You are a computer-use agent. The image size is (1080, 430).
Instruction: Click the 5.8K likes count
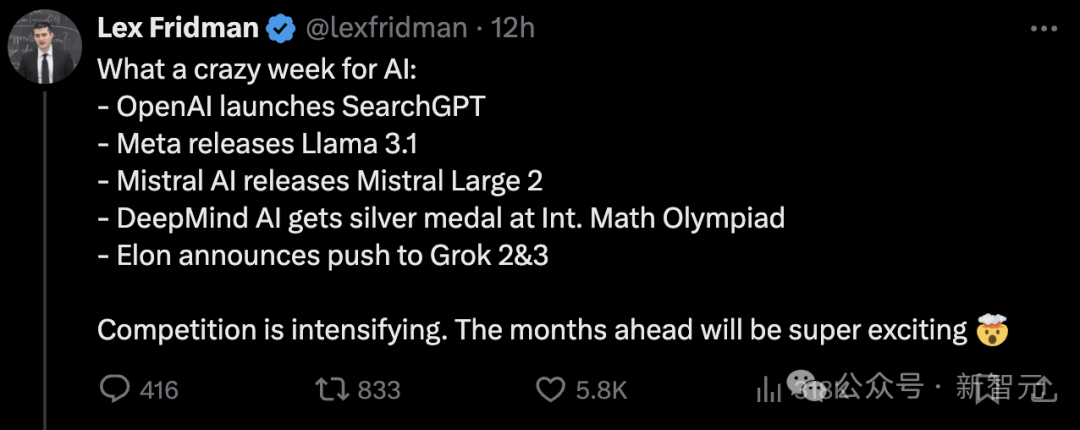[601, 391]
